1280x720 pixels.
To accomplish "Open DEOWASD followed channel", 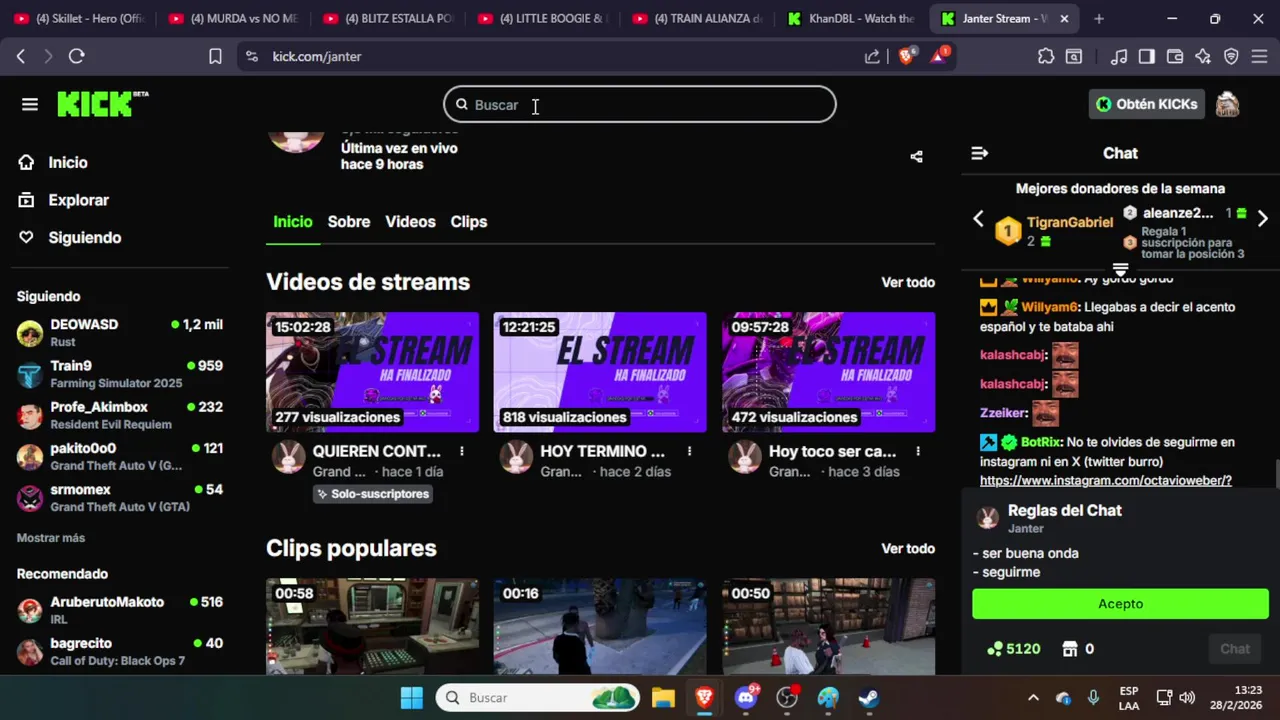I will coord(120,333).
